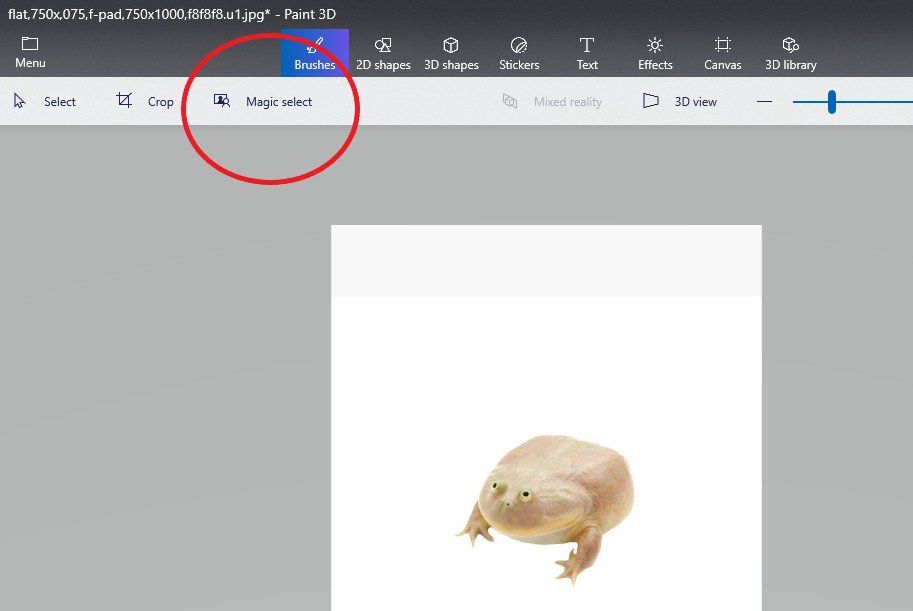913x611 pixels.
Task: Activate the Crop tool
Action: point(148,101)
